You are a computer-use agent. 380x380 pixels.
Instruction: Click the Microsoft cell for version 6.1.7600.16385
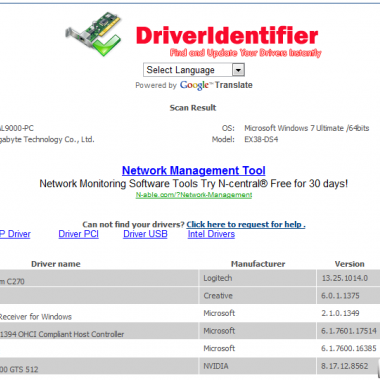pyautogui.click(x=257, y=348)
